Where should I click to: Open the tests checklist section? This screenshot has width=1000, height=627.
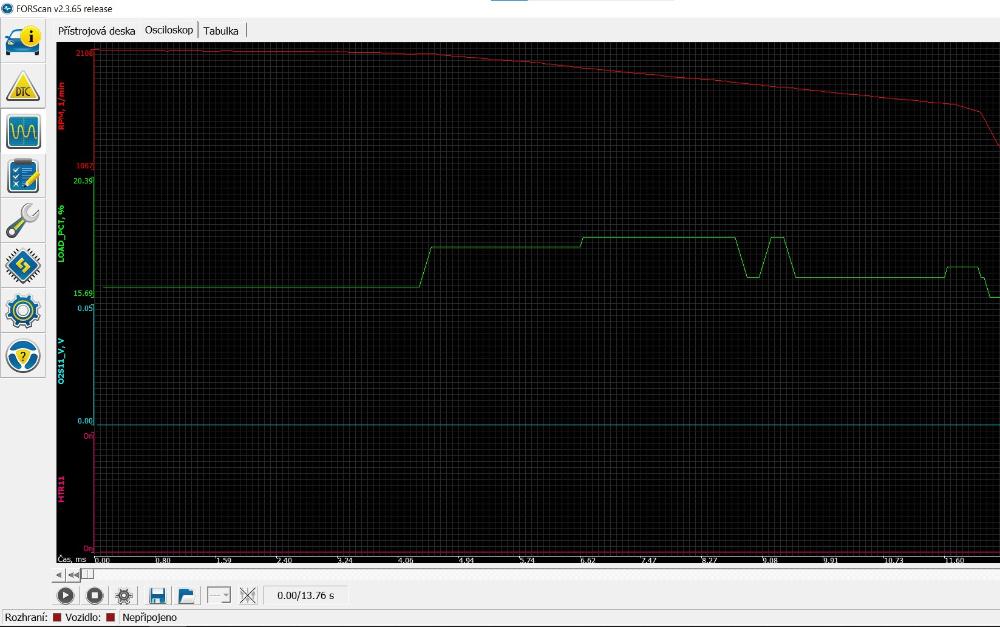point(22,177)
